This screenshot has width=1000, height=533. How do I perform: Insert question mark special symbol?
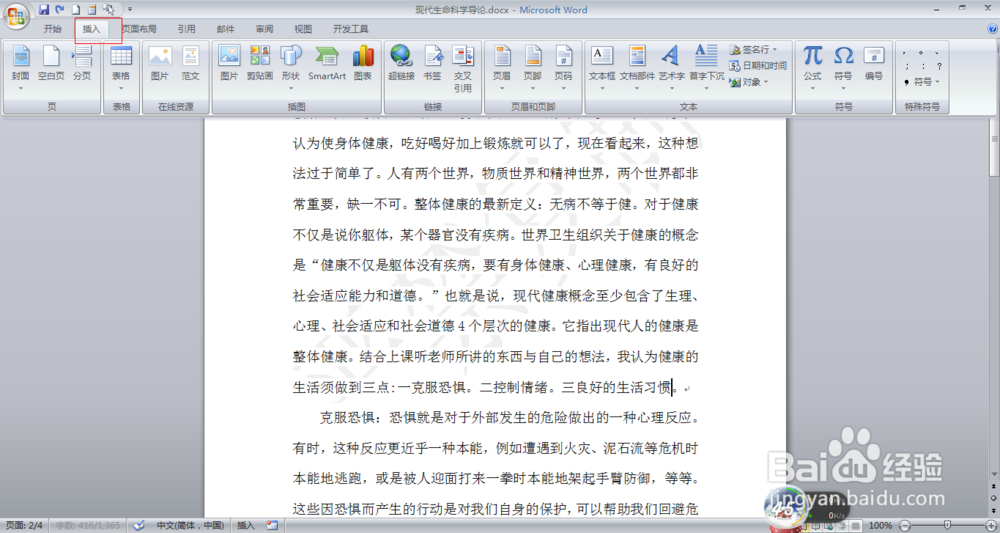tap(939, 66)
